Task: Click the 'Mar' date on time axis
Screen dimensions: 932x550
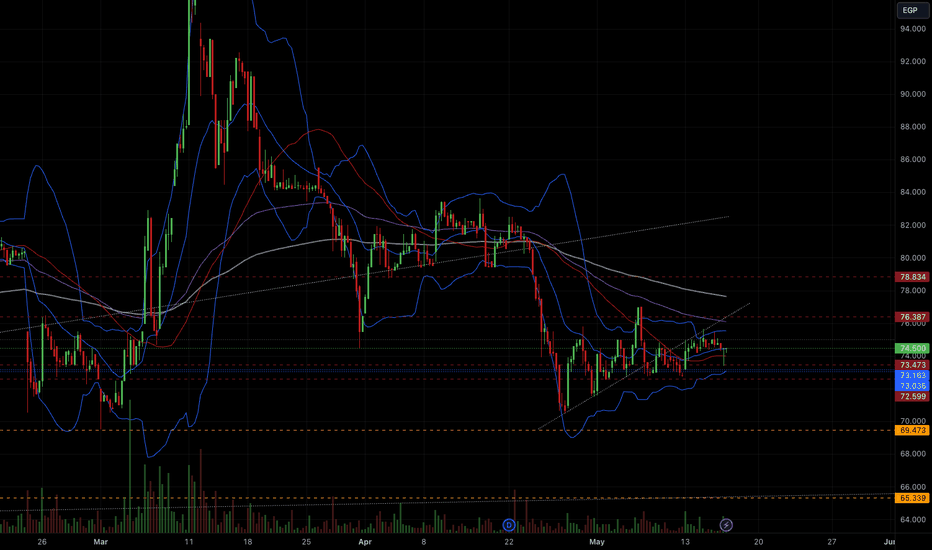Action: [100, 542]
